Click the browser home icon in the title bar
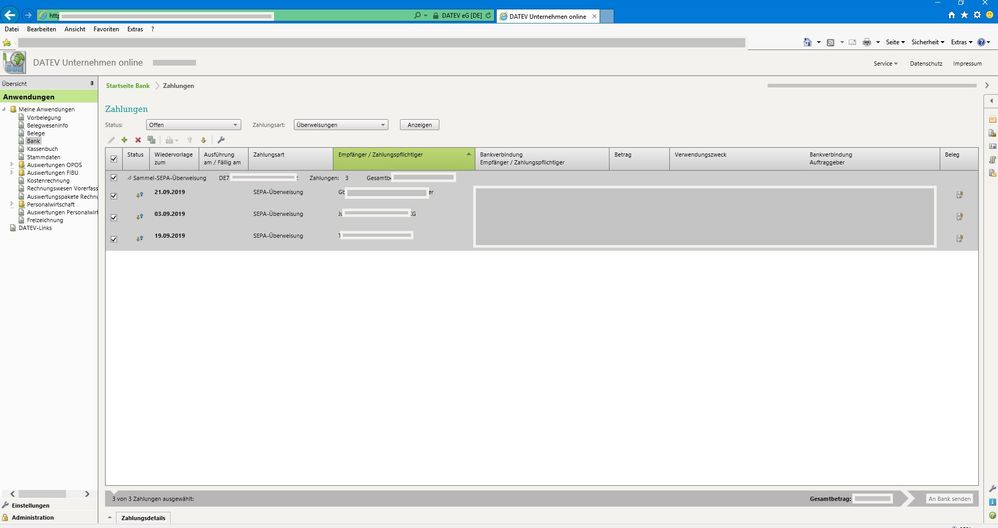The width and height of the screenshot is (998, 528). pyautogui.click(x=952, y=15)
